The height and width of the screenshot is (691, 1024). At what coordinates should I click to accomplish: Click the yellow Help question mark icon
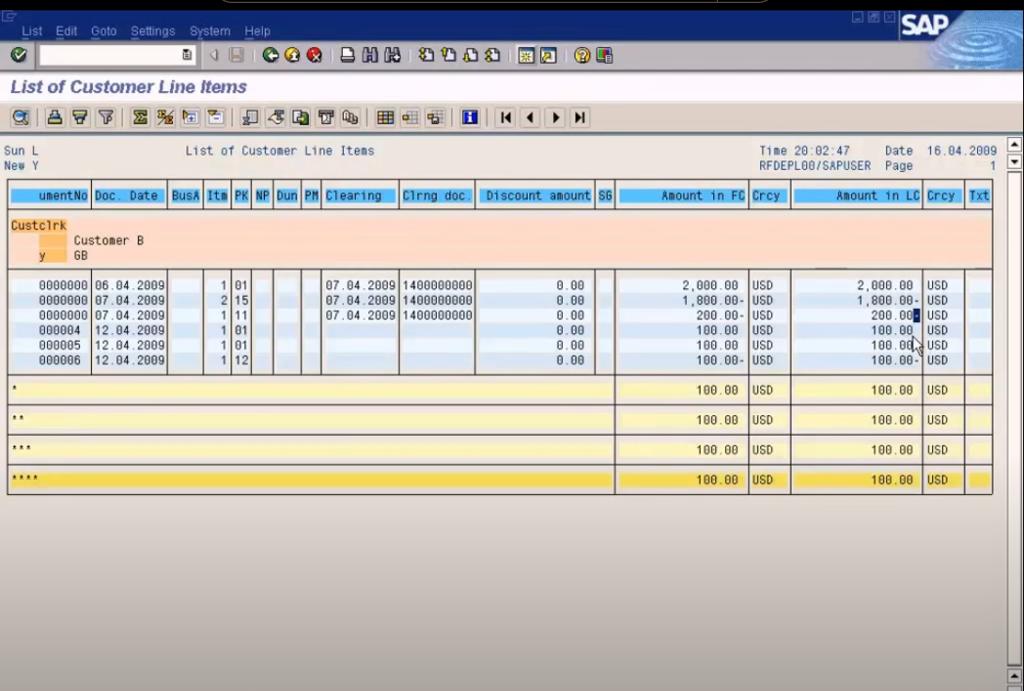click(582, 56)
